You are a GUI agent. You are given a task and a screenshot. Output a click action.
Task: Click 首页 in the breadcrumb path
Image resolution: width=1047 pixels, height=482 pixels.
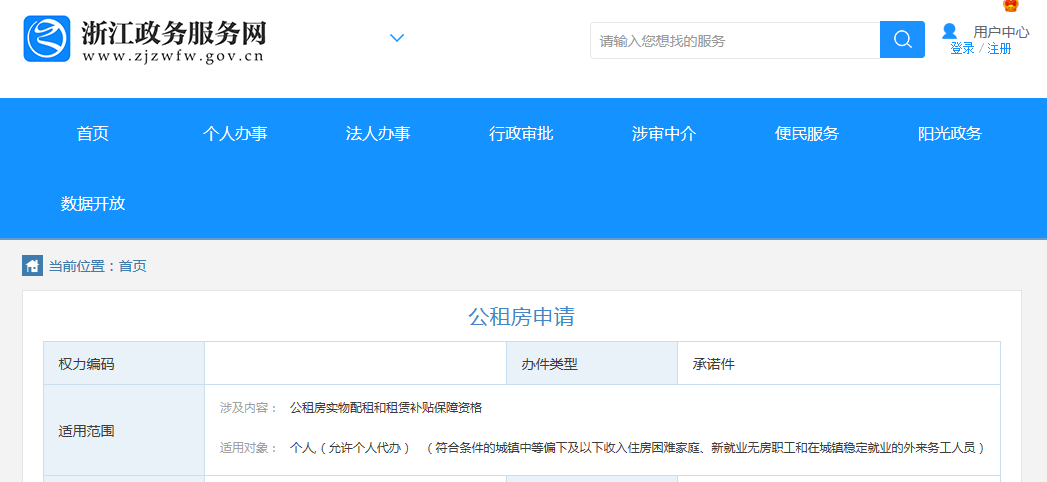pos(133,266)
